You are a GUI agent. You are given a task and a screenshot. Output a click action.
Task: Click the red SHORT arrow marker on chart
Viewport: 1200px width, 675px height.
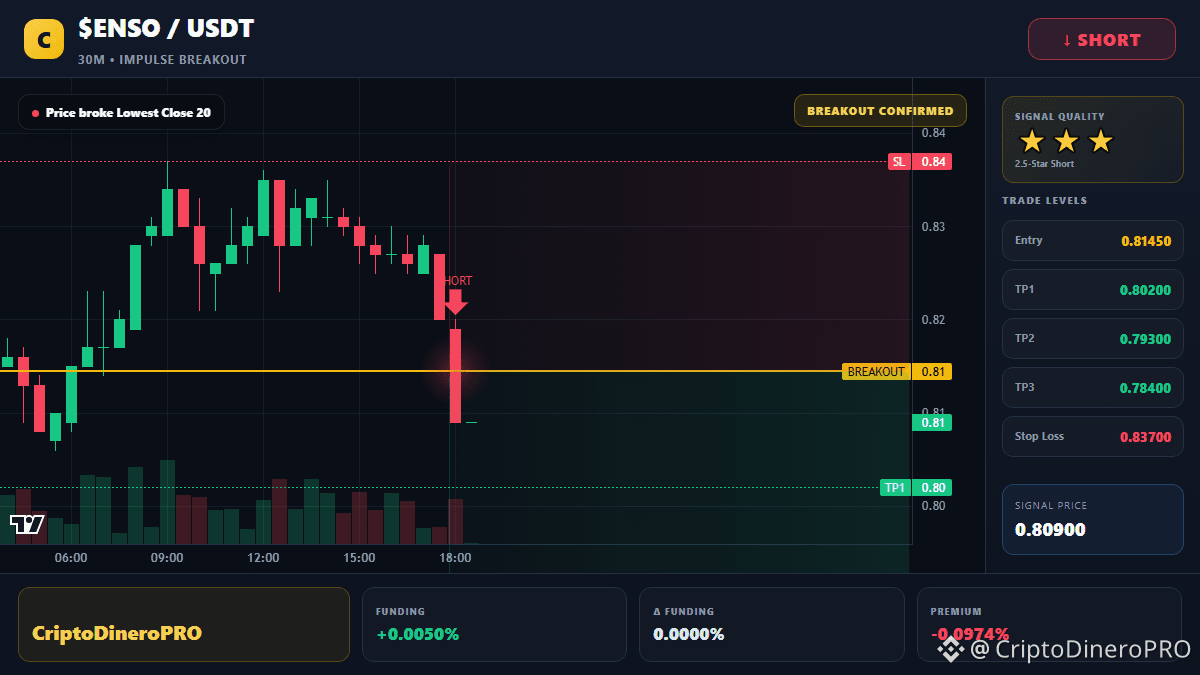coord(456,302)
